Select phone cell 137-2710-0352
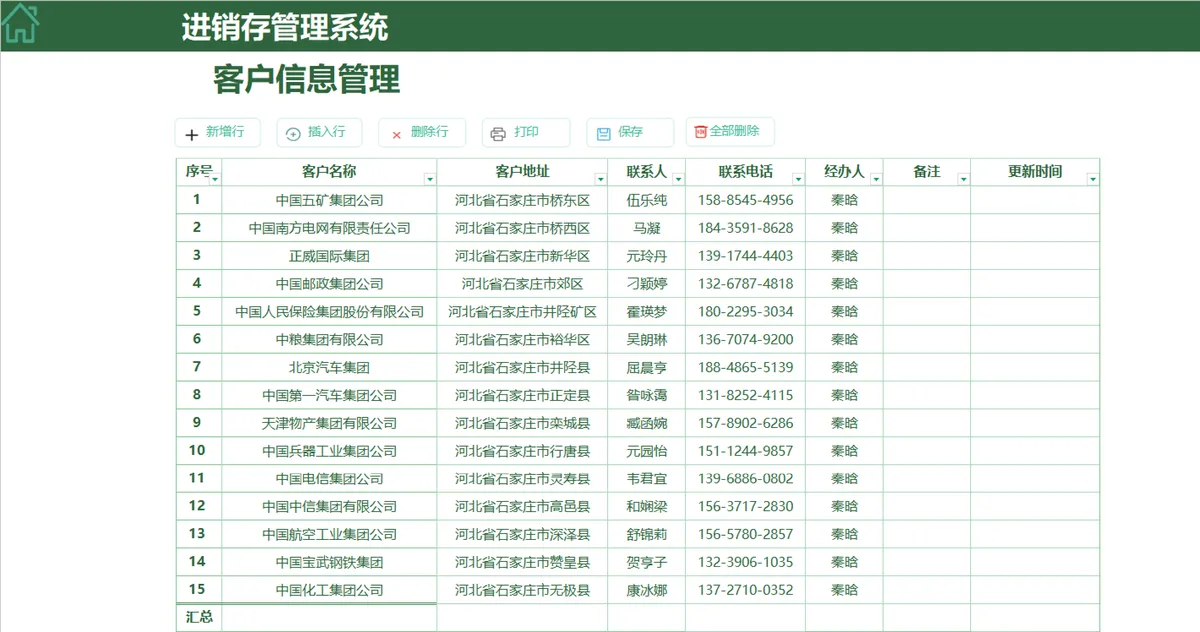The height and width of the screenshot is (632, 1200). 745,590
